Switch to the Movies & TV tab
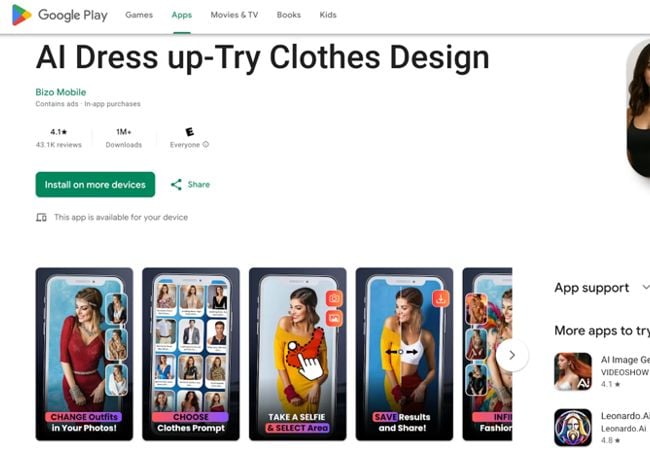650x450 pixels. pos(234,15)
